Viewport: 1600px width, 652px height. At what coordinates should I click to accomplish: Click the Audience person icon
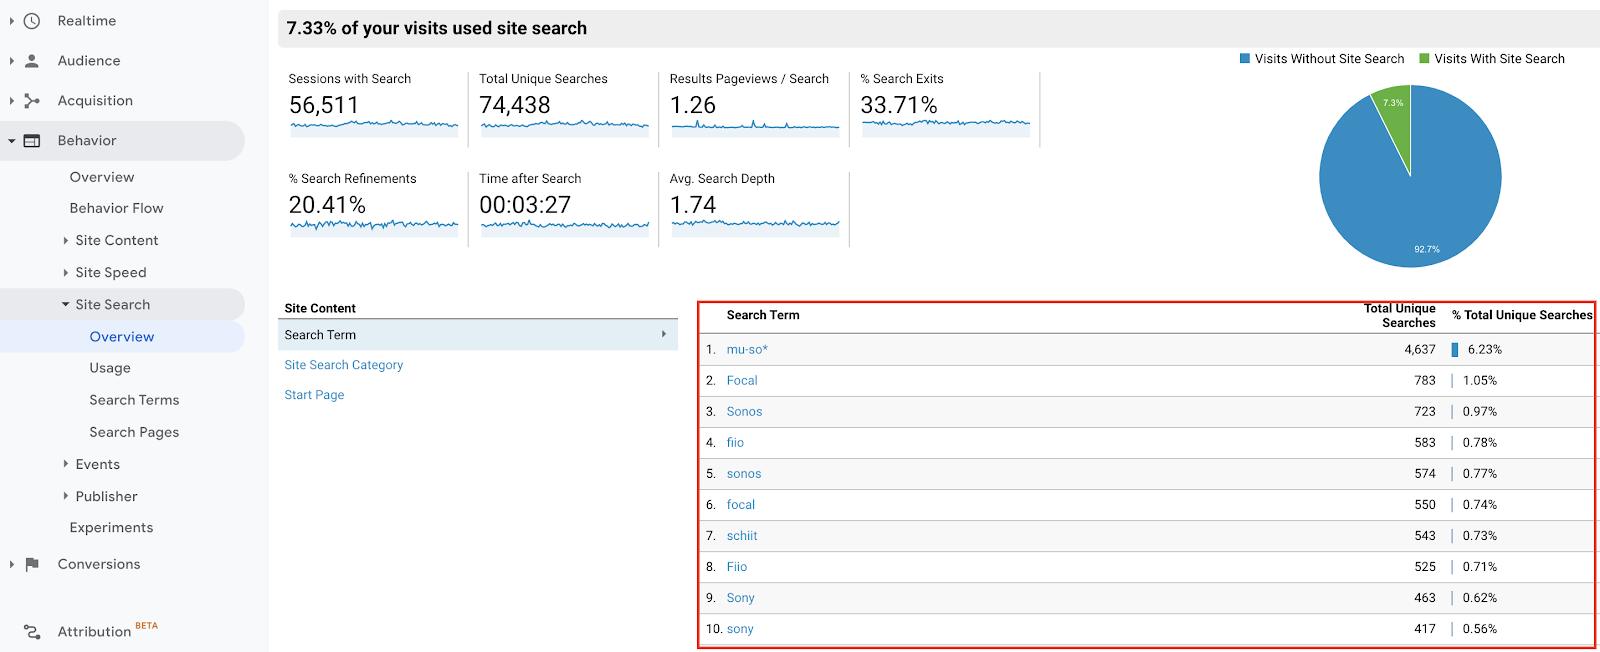click(32, 61)
